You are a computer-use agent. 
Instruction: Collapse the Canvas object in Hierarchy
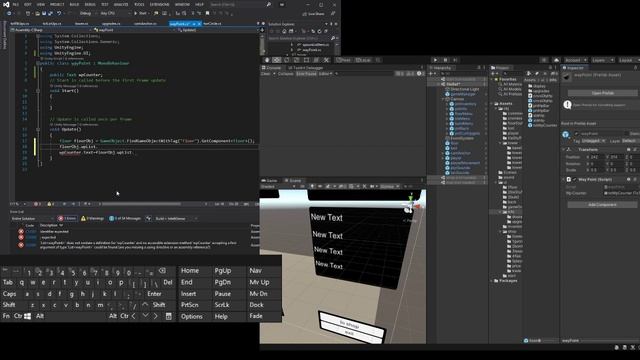point(443,99)
